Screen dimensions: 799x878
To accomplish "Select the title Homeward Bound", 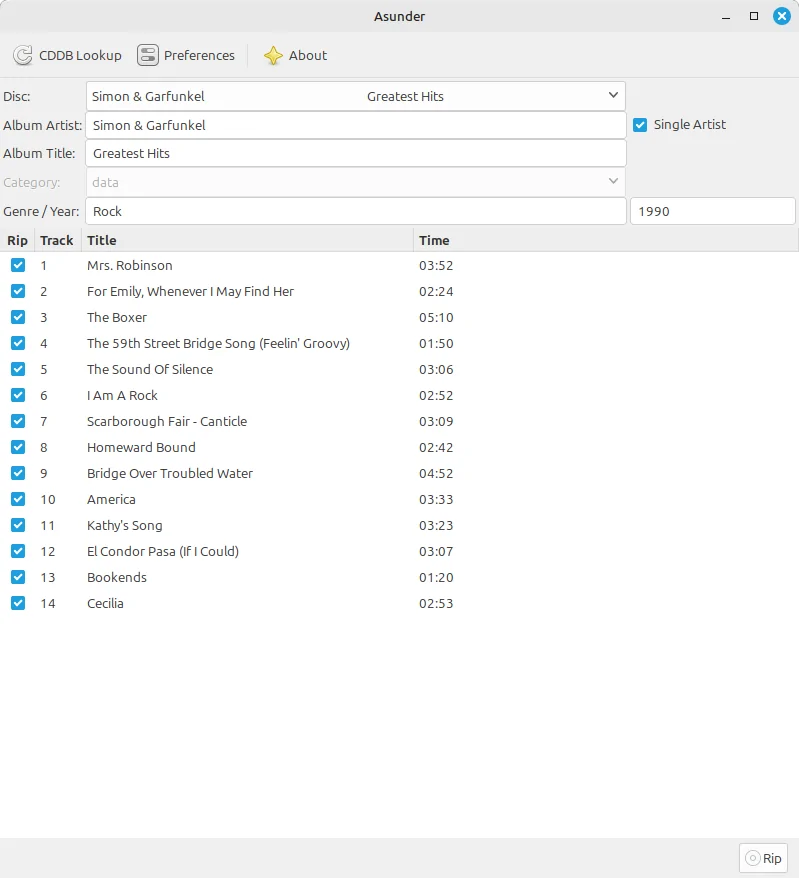I will coord(141,447).
